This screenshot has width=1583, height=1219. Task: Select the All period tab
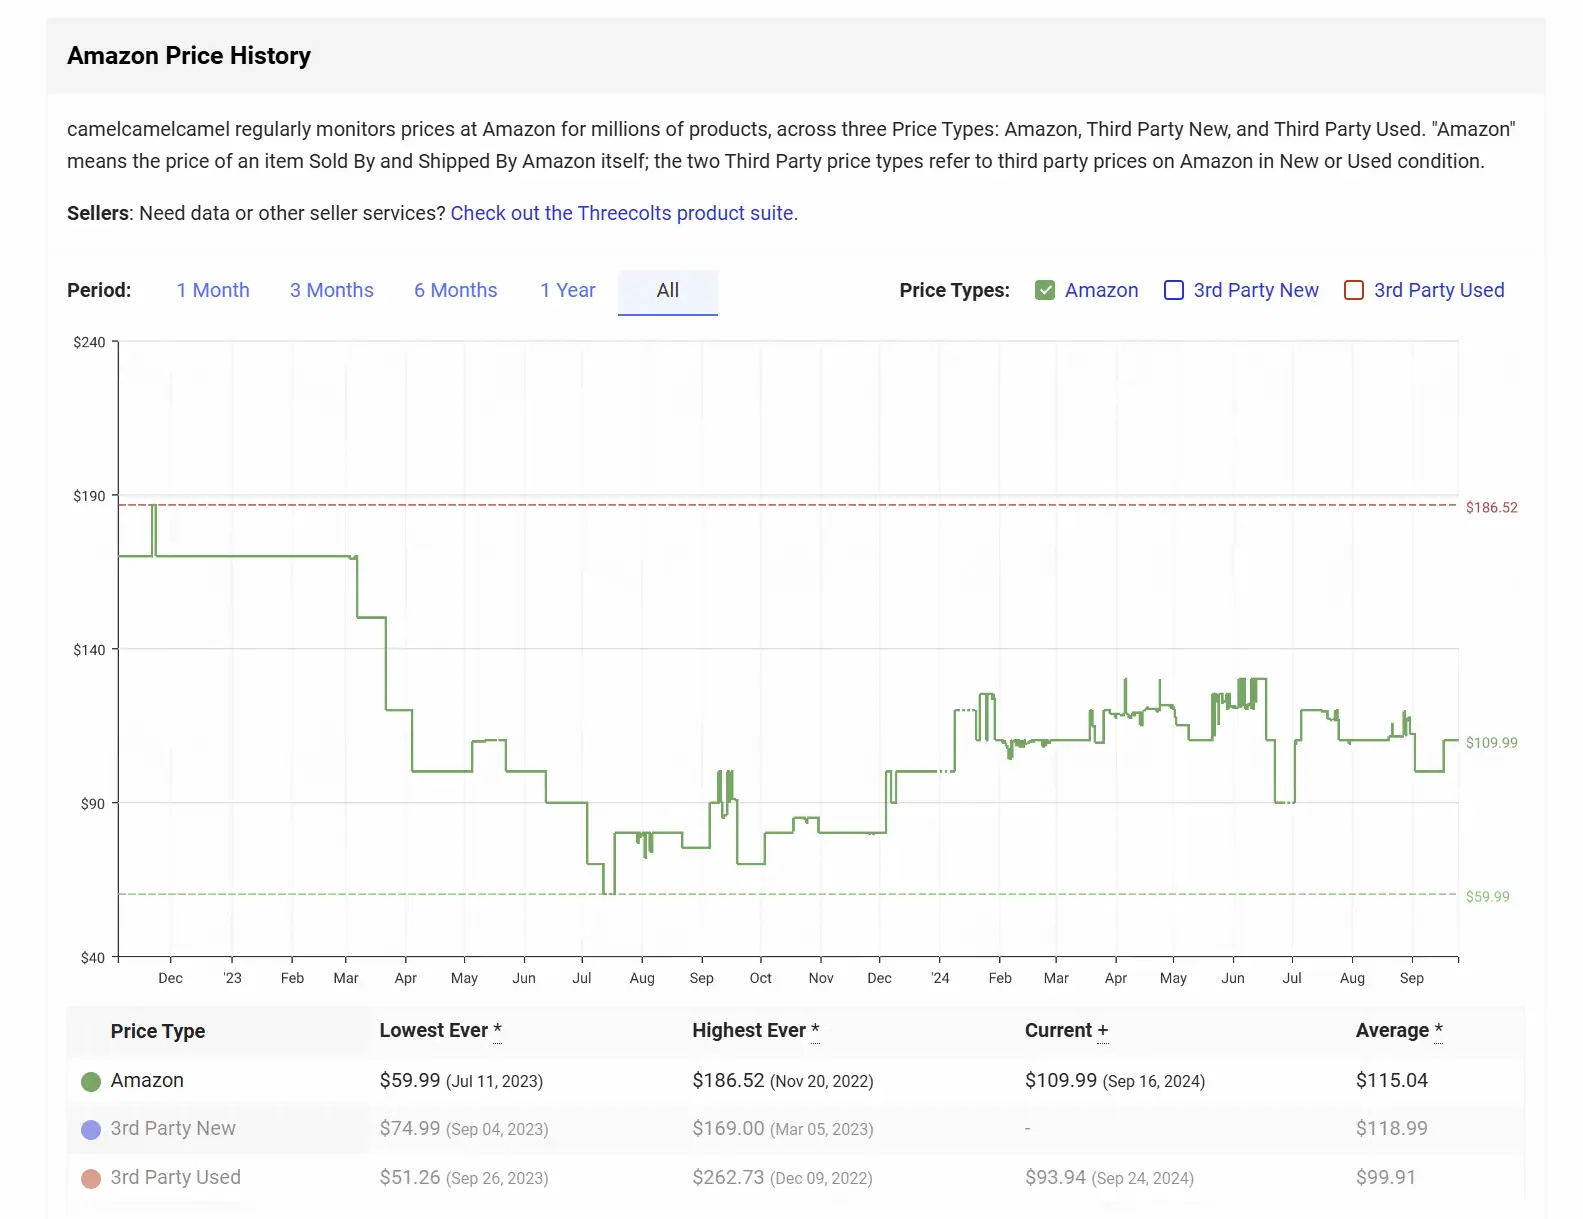coord(667,290)
